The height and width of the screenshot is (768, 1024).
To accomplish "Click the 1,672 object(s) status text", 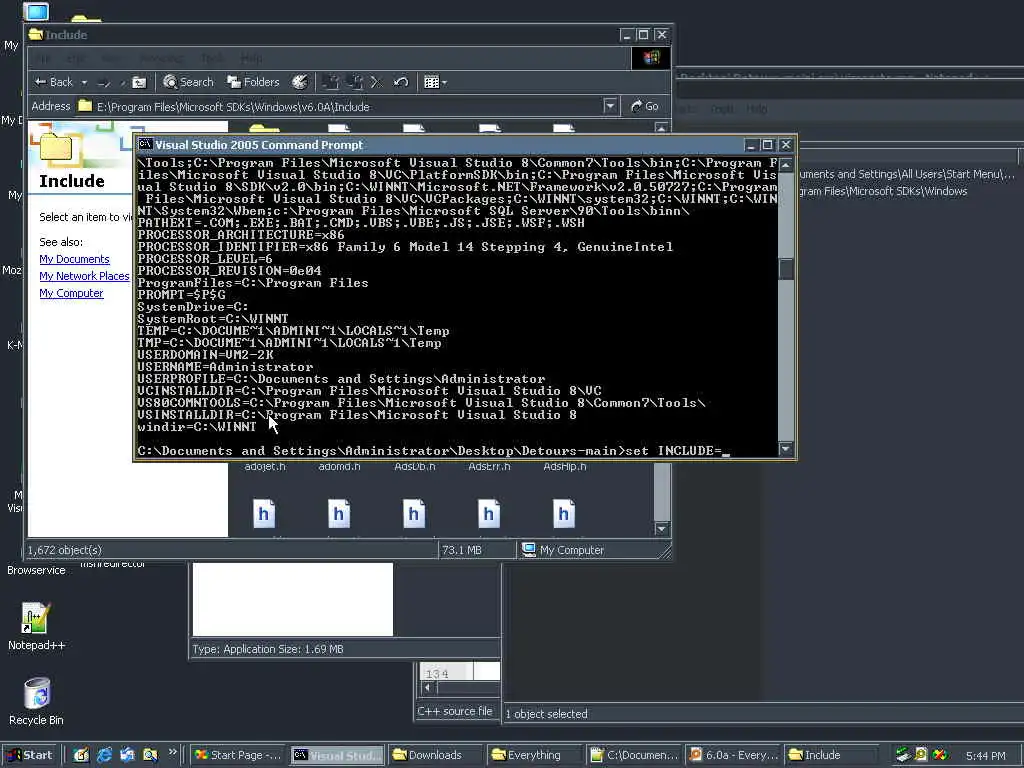I will [65, 551].
